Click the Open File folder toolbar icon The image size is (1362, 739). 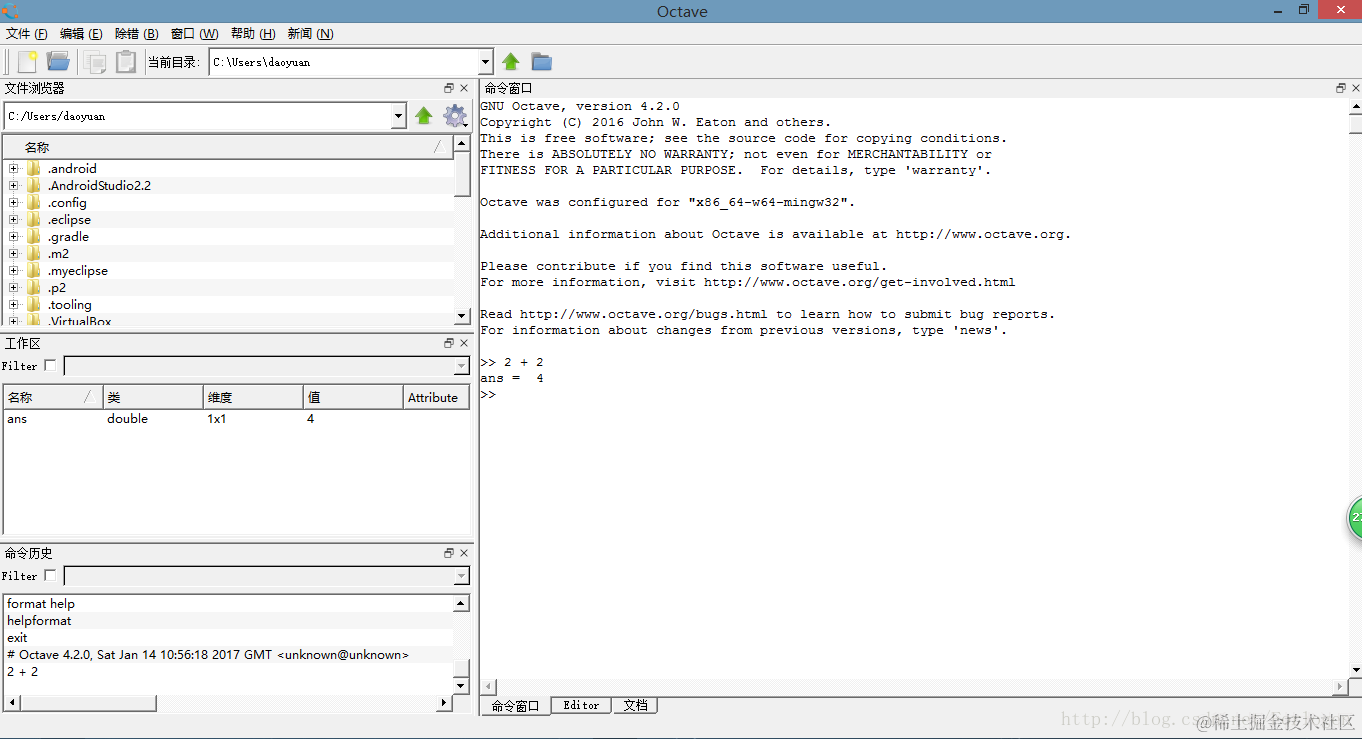pos(58,62)
